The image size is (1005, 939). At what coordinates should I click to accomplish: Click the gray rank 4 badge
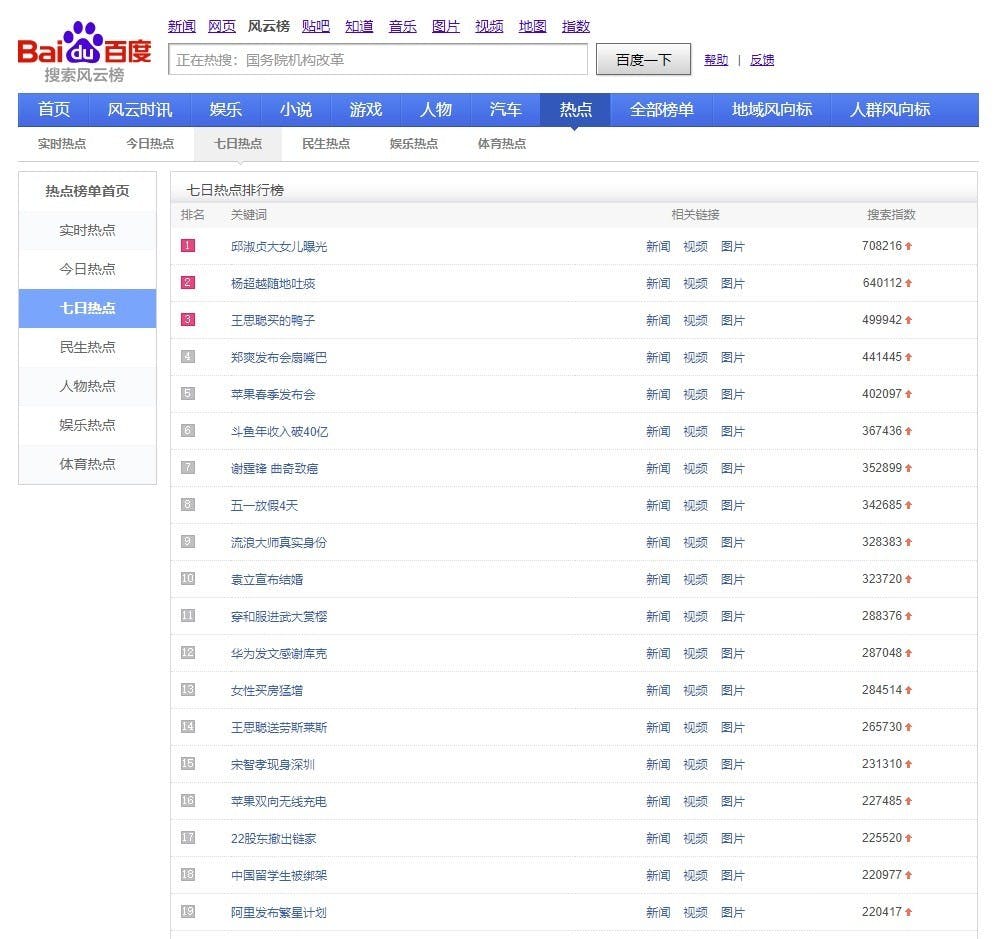point(188,356)
